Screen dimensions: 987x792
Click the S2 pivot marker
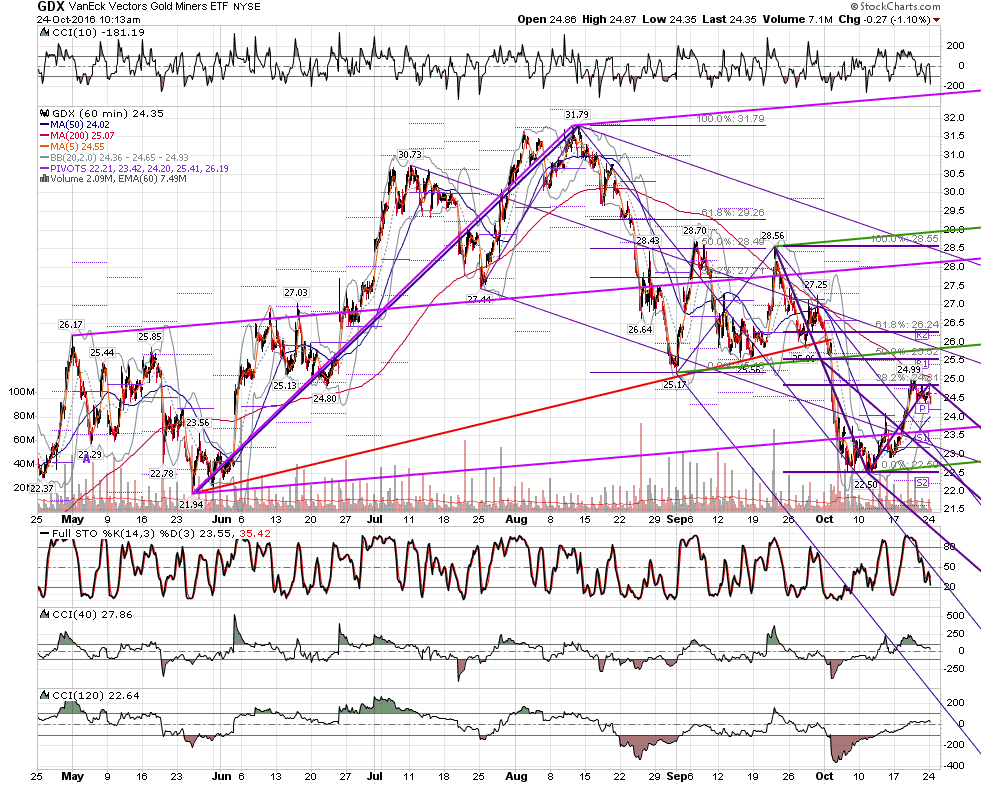coord(922,483)
